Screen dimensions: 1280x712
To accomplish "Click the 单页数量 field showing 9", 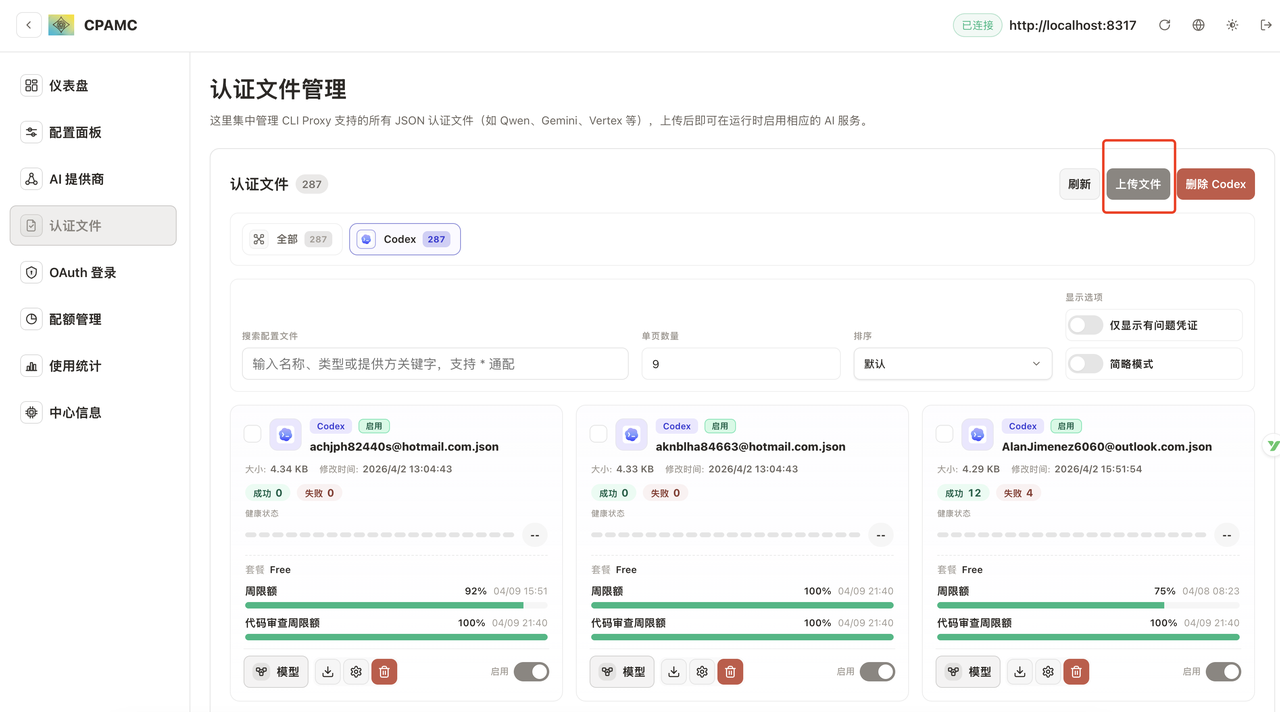I will (741, 364).
